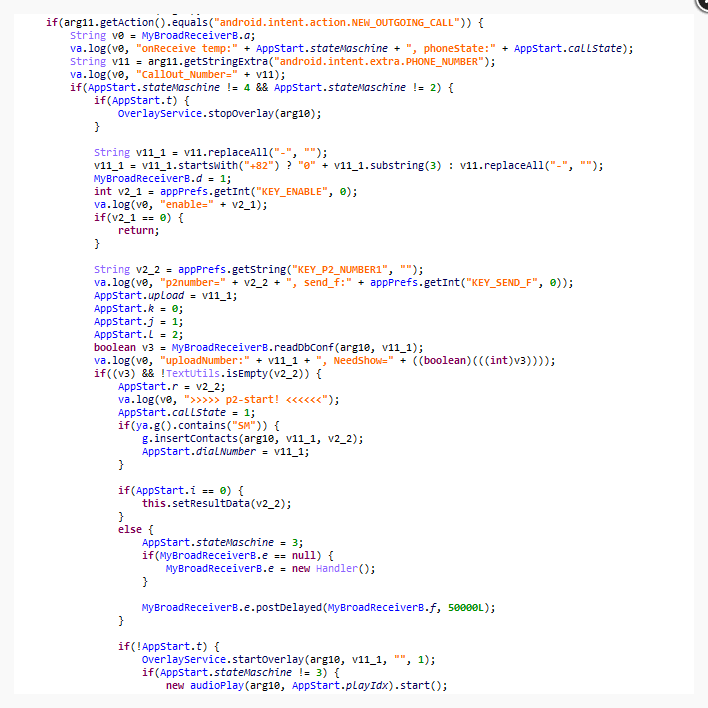Click the "uploadNumber:" string
Screen dimensions: 708x708
pyautogui.click(x=205, y=361)
